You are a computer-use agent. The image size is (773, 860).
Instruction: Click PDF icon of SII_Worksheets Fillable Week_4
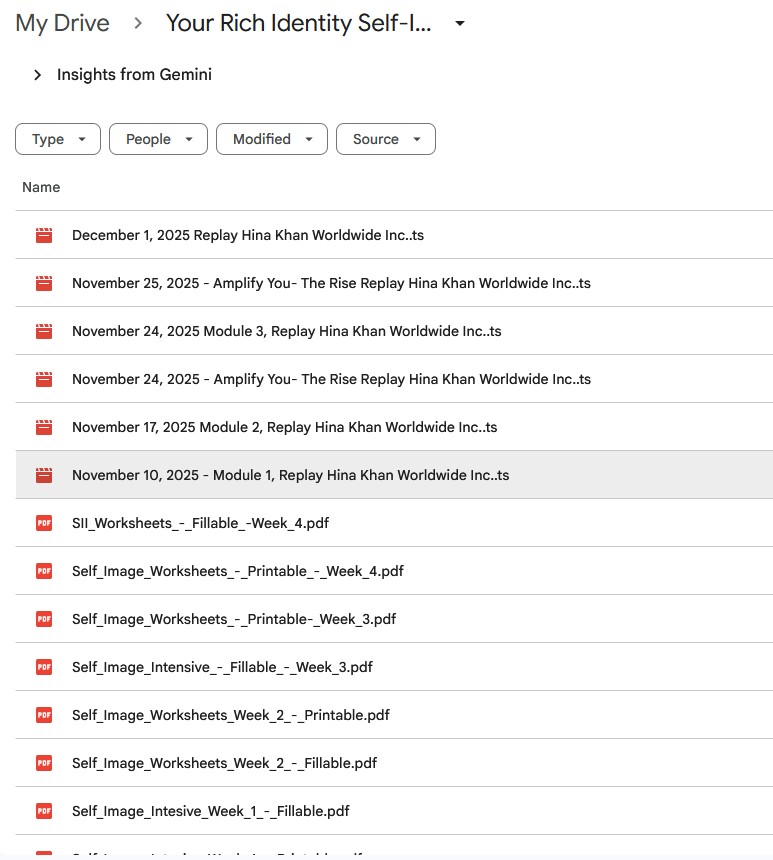(x=44, y=524)
